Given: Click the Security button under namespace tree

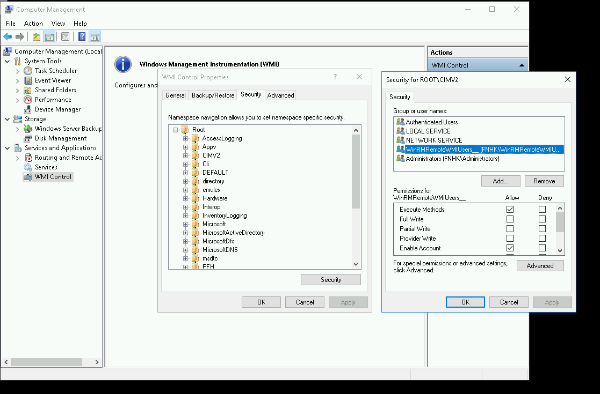Looking at the screenshot, I should (331, 280).
